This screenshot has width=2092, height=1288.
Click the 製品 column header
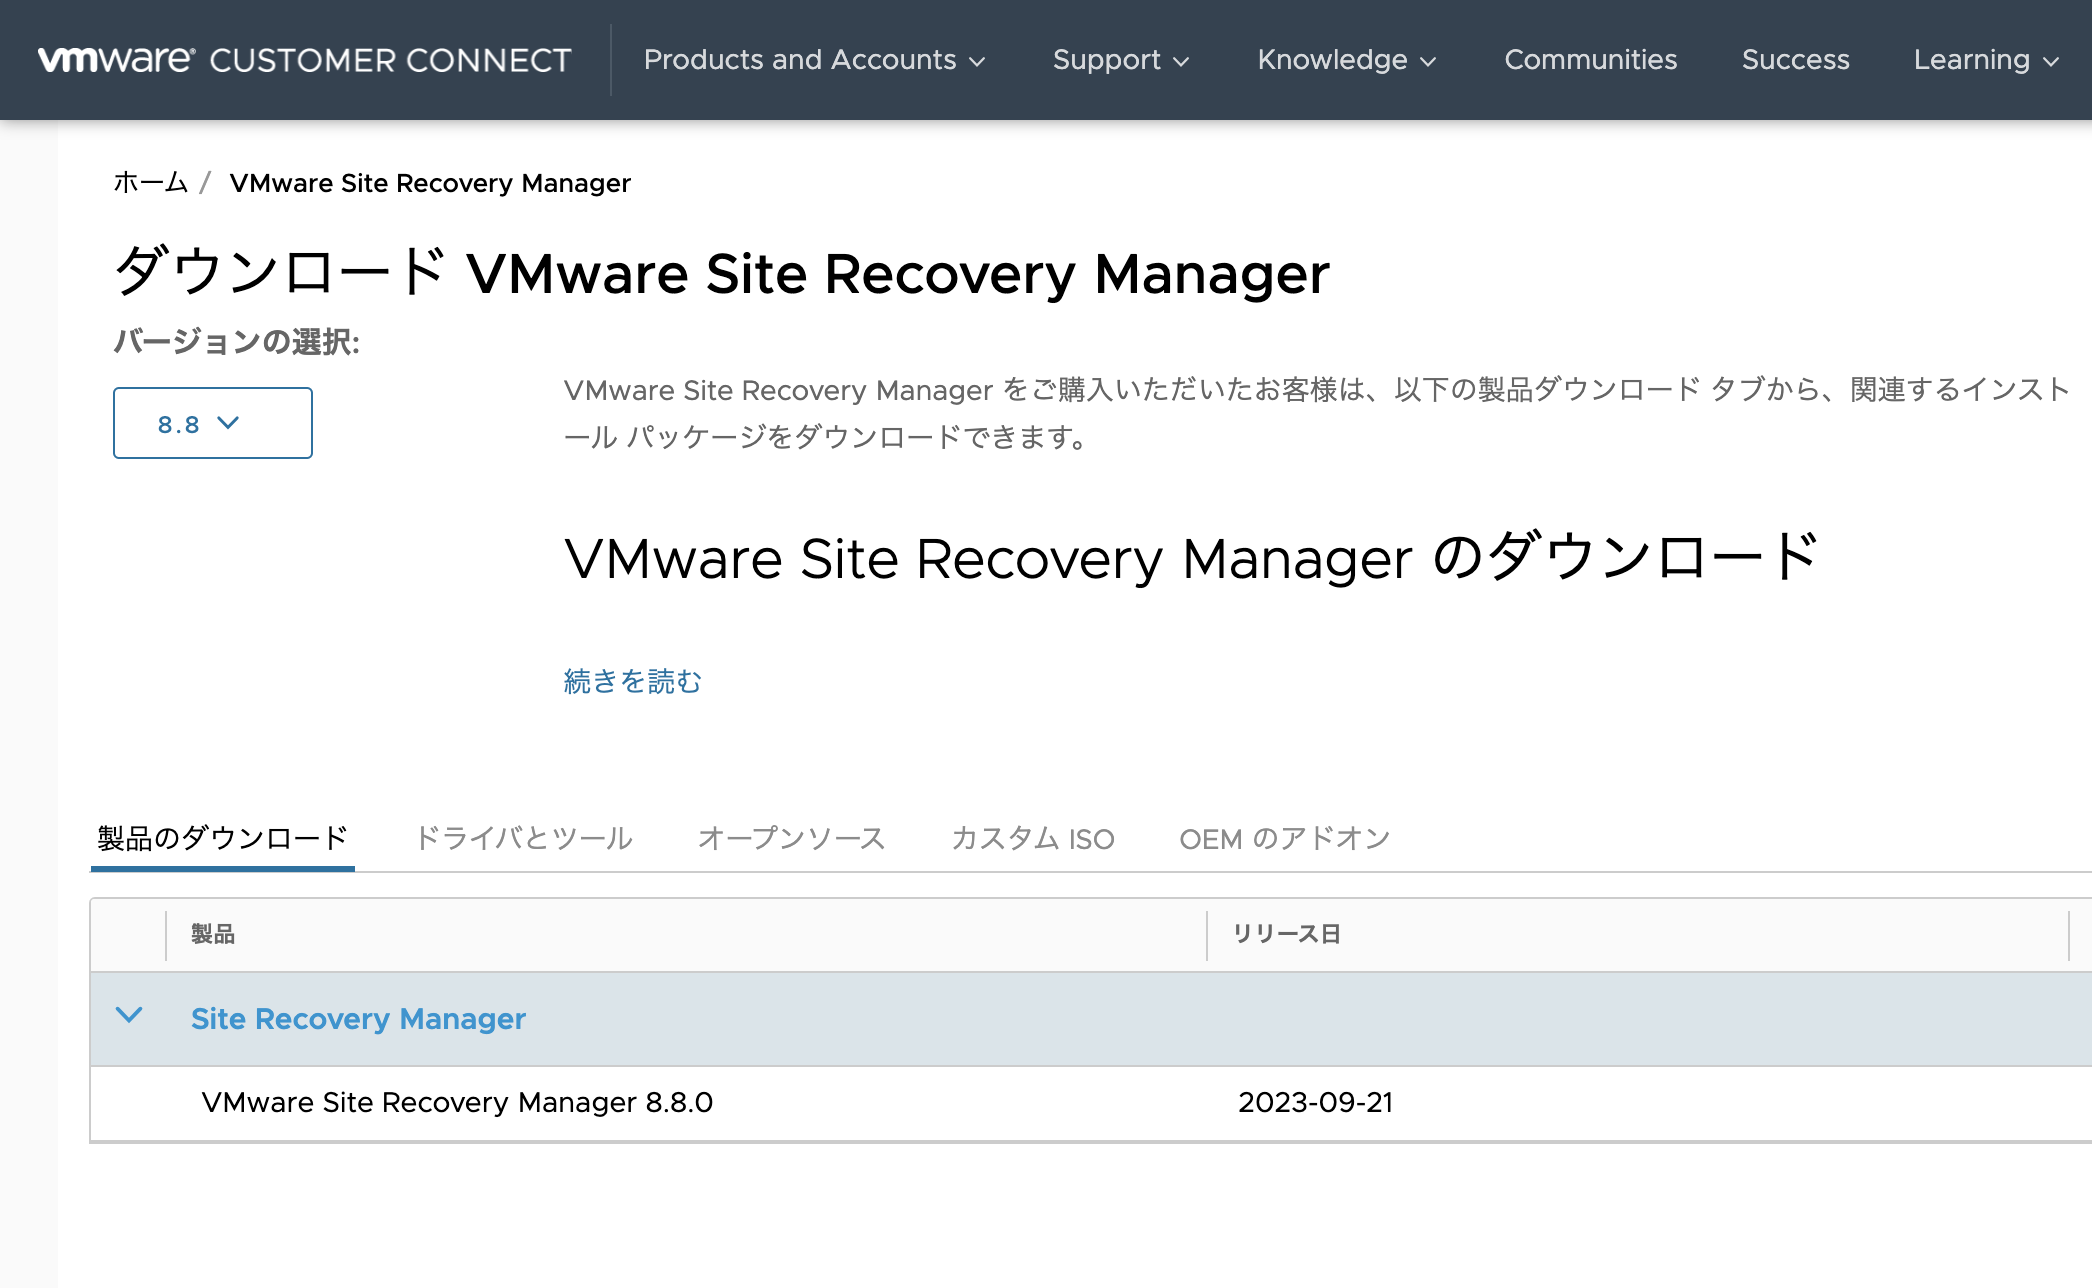tap(213, 934)
